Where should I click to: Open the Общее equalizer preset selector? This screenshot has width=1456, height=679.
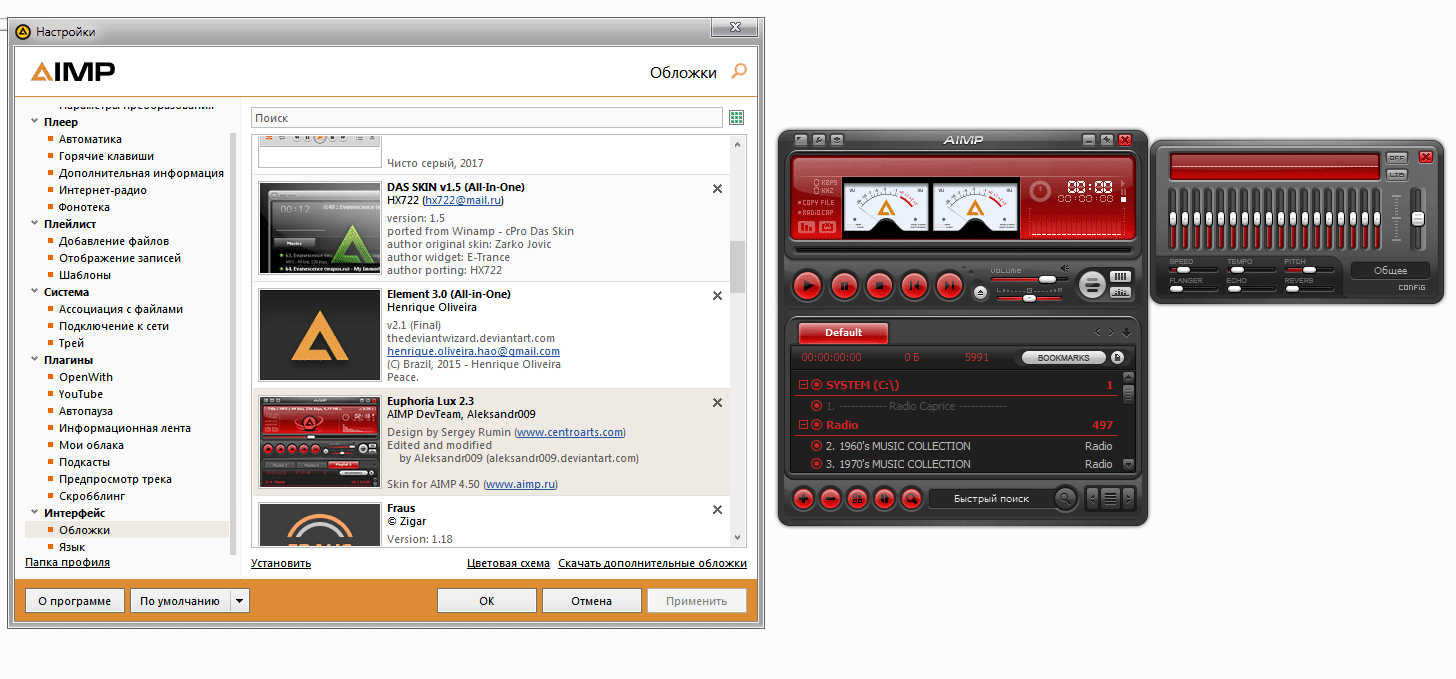pos(1390,270)
